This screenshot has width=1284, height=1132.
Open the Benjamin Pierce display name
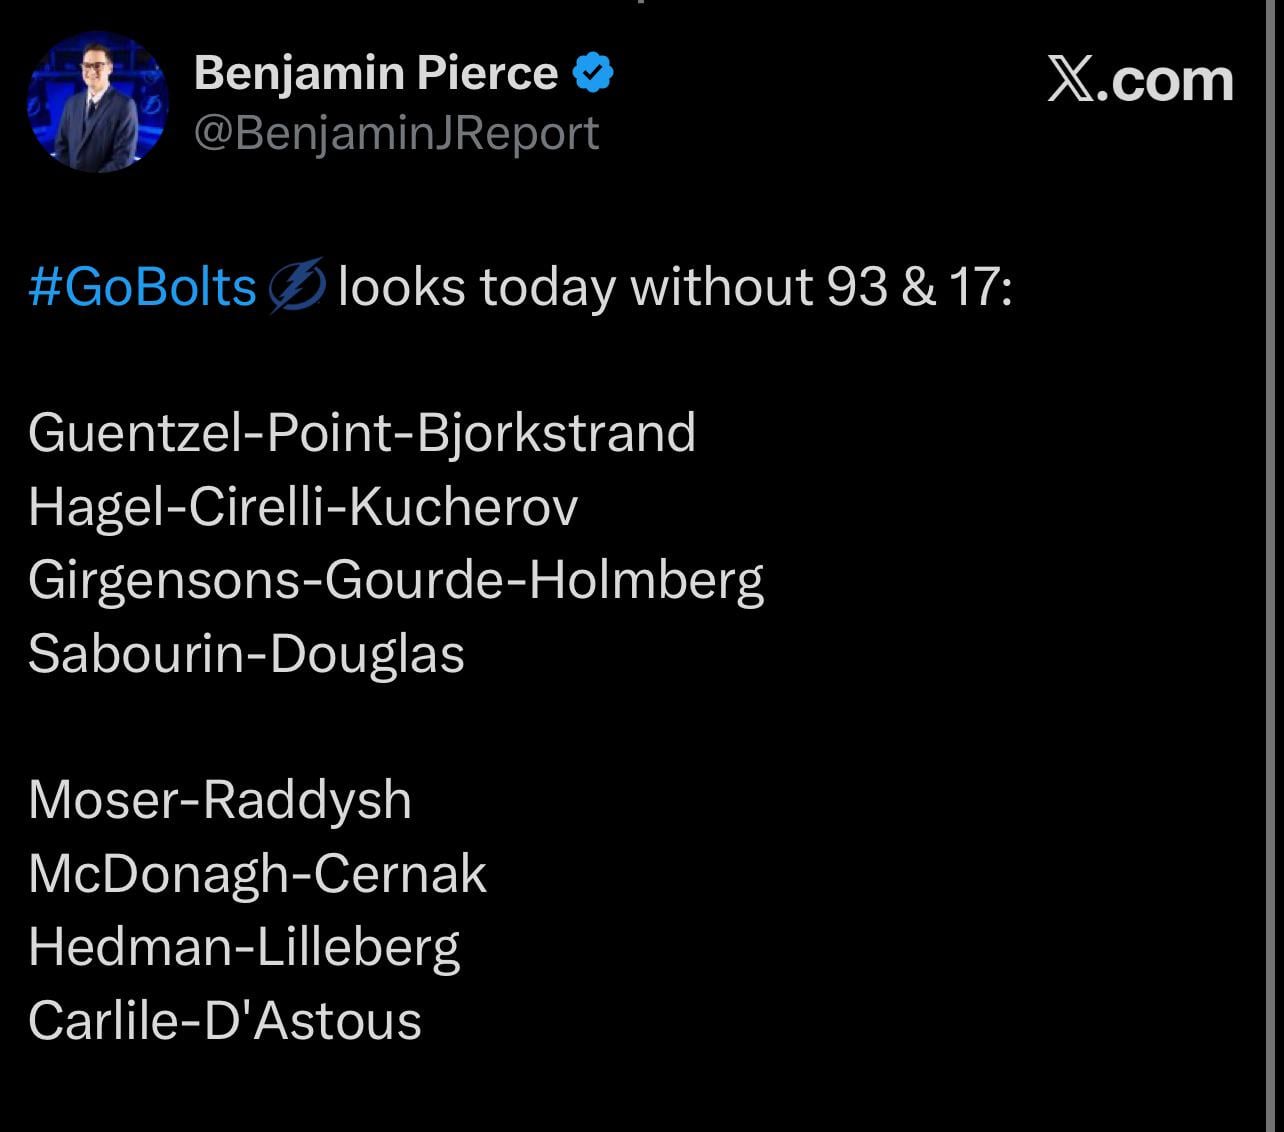(x=376, y=74)
